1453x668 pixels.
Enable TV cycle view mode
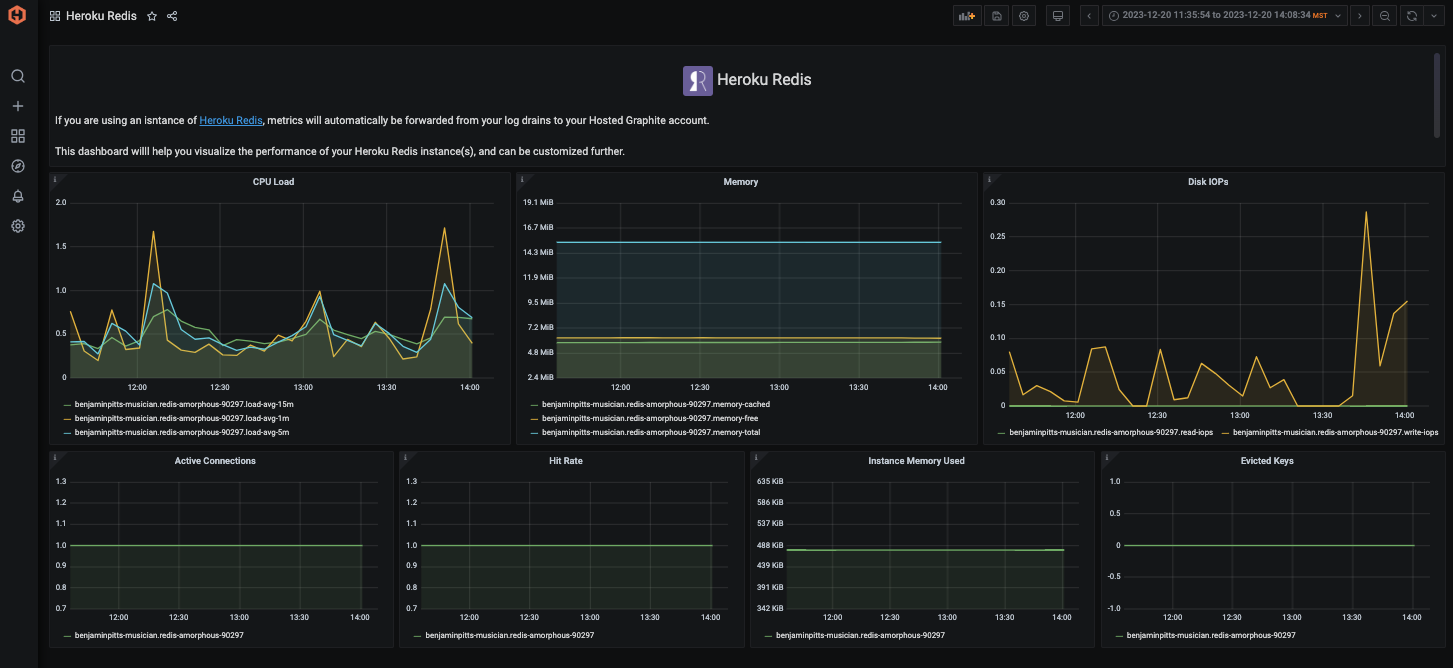pyautogui.click(x=1057, y=15)
